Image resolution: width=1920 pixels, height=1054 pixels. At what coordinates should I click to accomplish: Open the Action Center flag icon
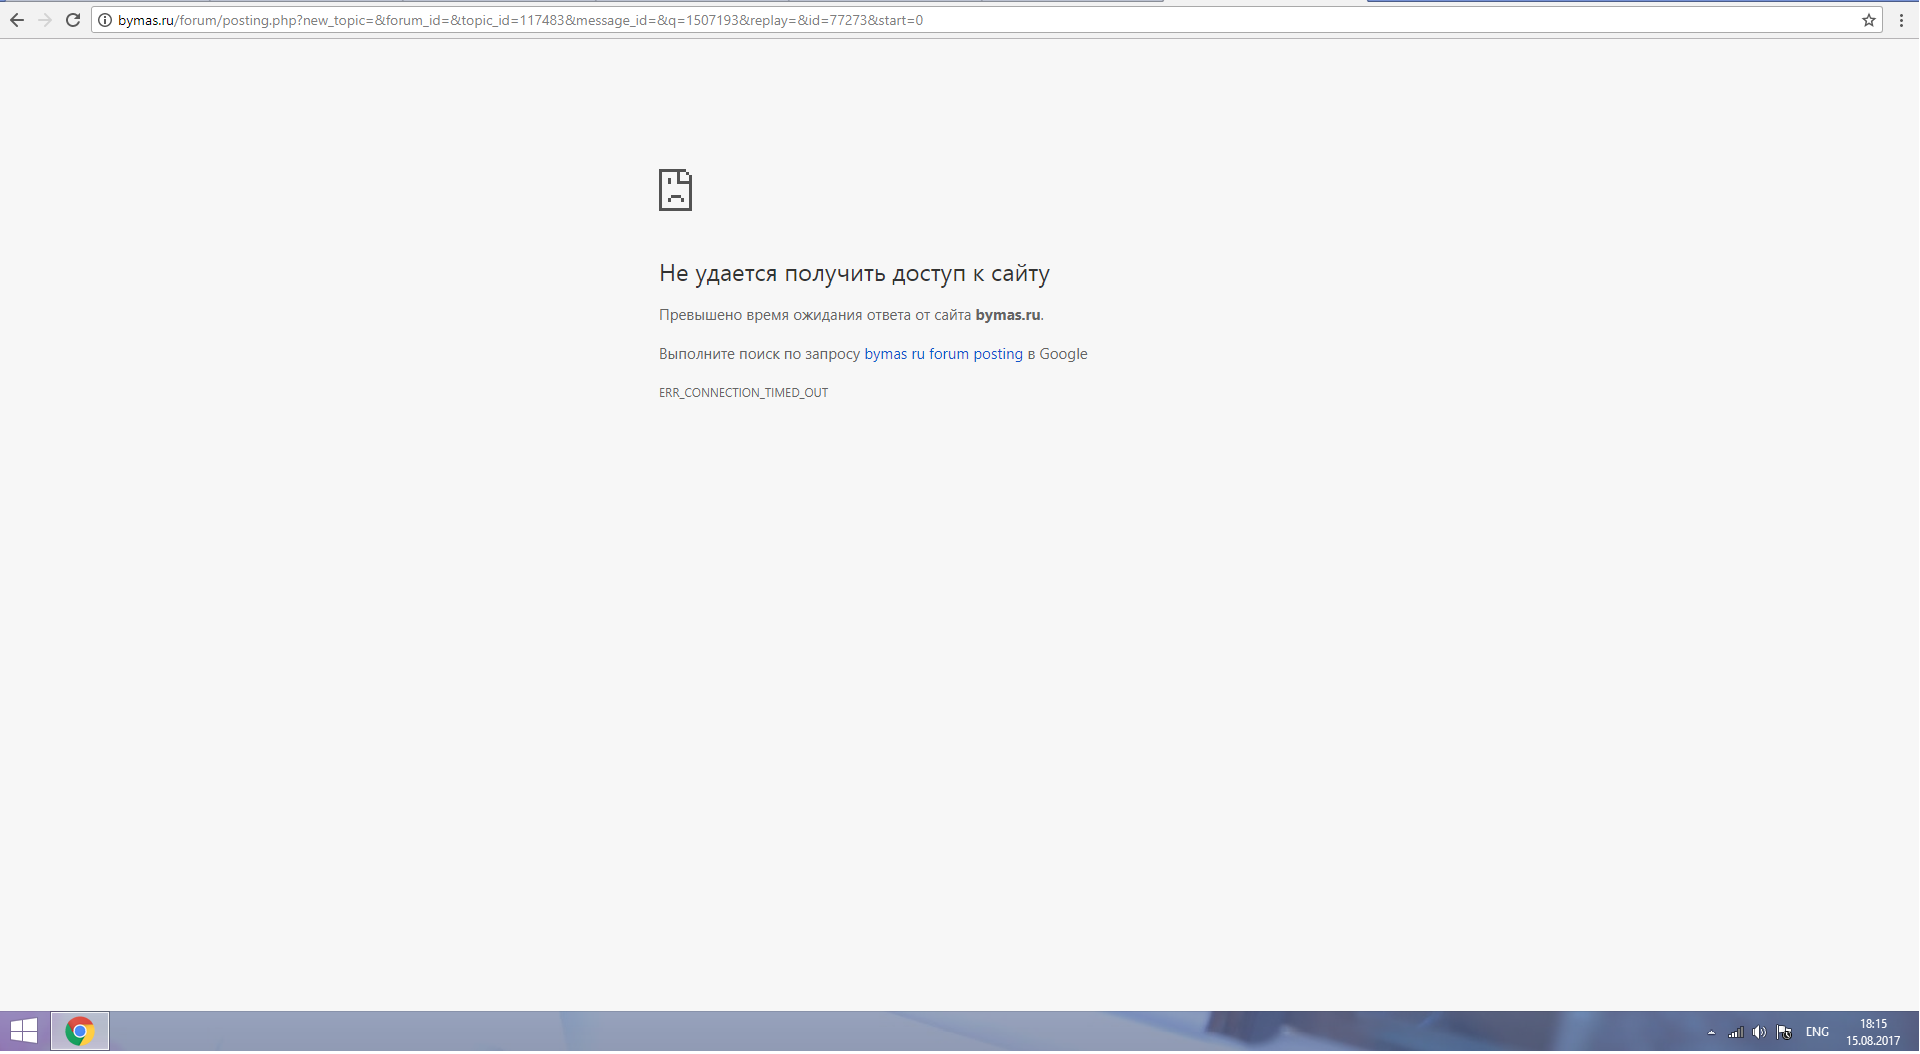click(1784, 1032)
